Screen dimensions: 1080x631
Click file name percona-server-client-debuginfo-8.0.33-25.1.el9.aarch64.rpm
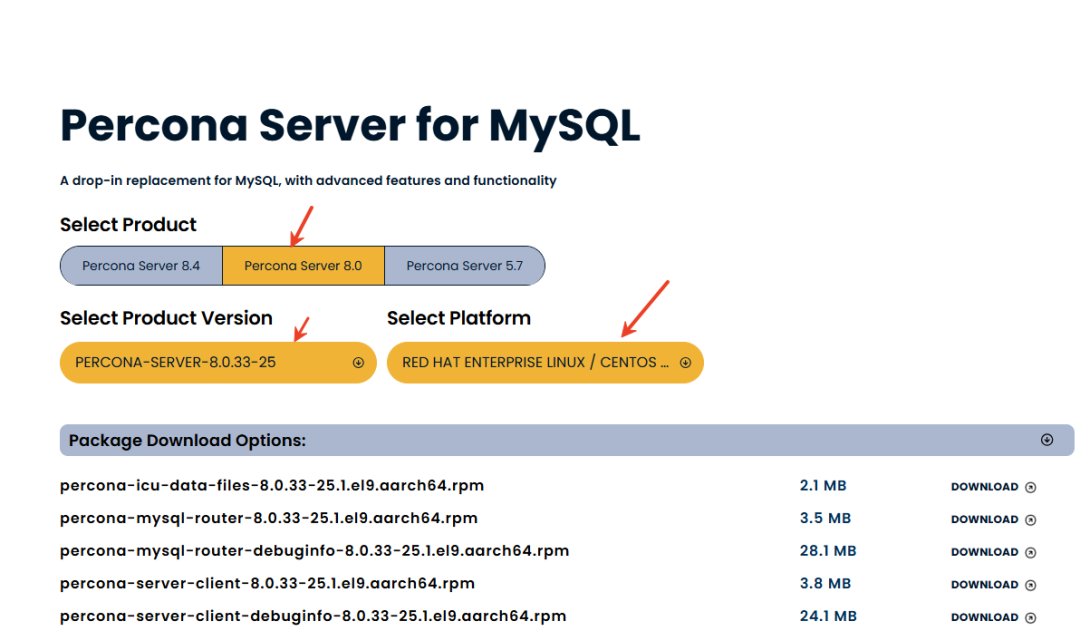tap(313, 616)
